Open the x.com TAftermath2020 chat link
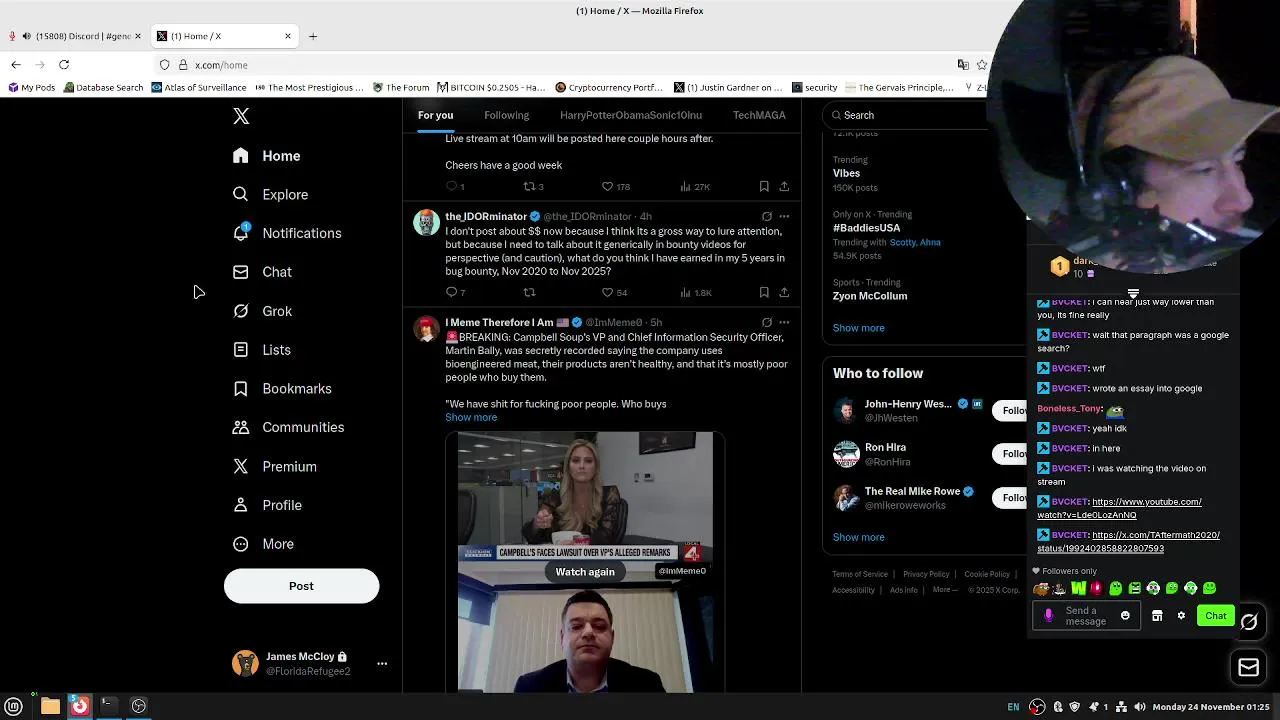1280x720 pixels. pyautogui.click(x=1128, y=541)
